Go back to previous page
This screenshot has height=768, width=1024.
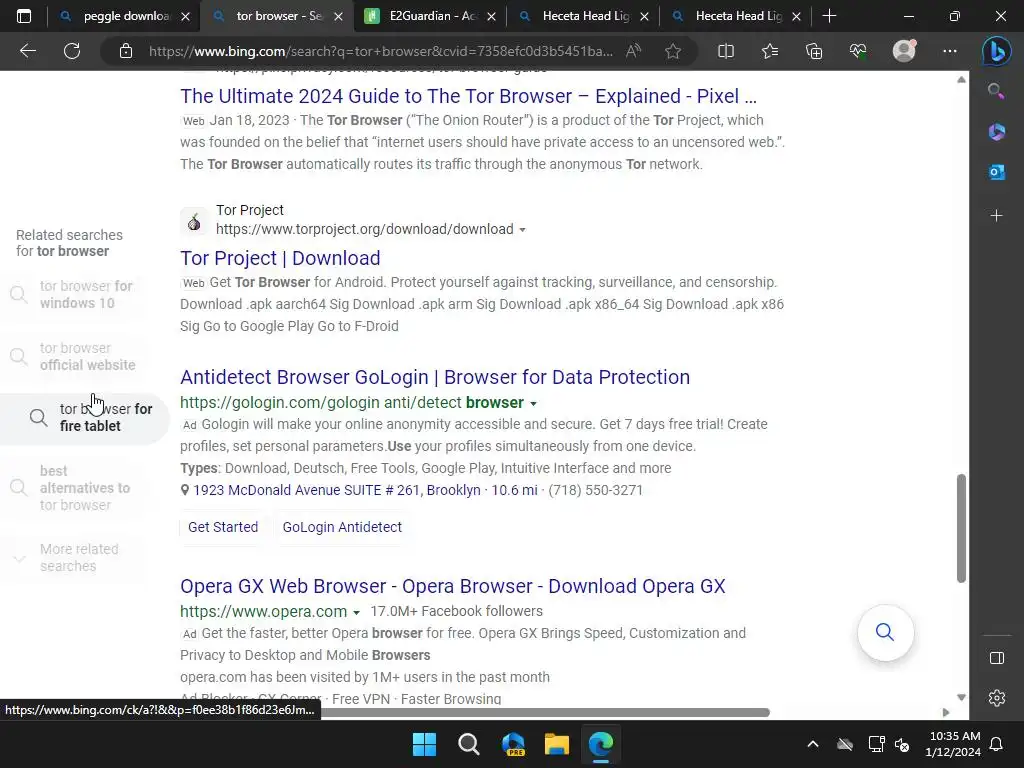click(27, 51)
